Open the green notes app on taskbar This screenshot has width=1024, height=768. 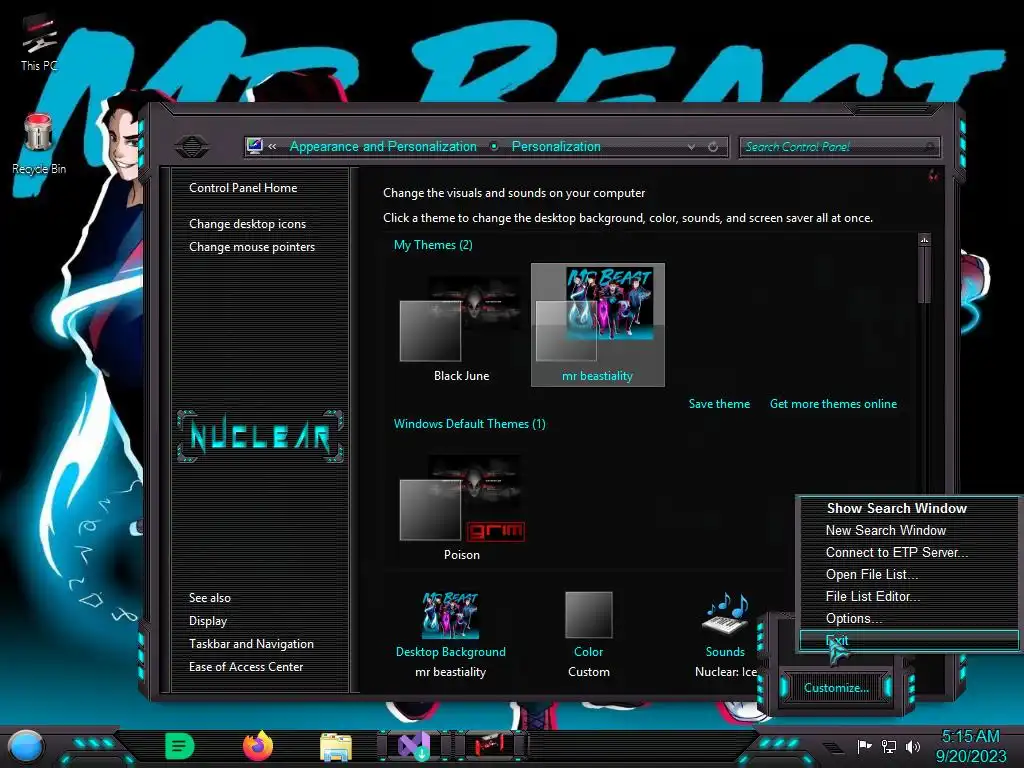click(179, 746)
